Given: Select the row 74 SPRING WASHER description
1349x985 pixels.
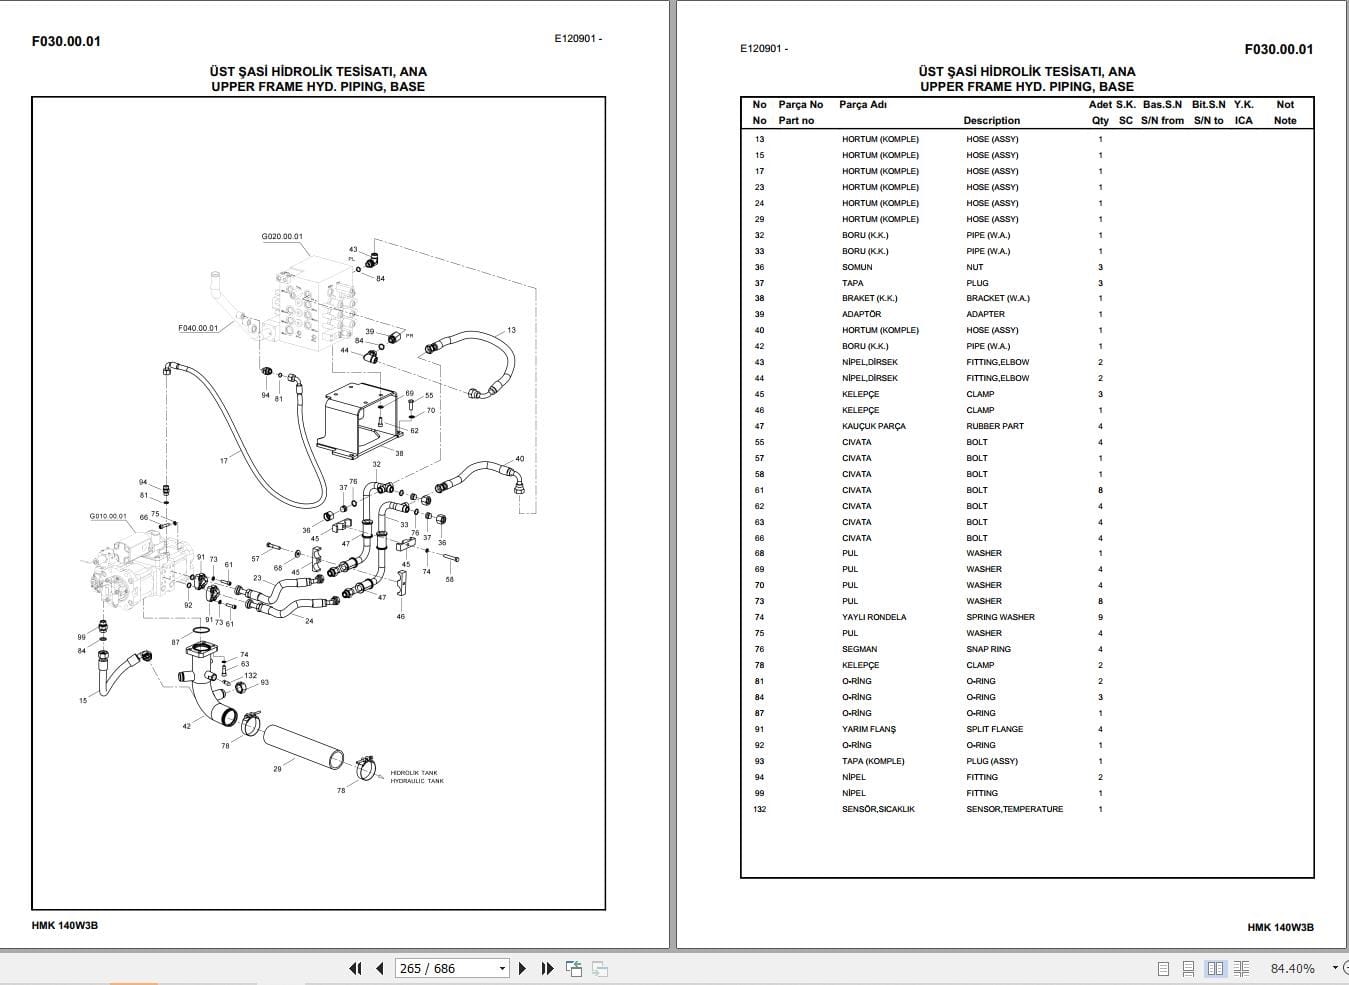Looking at the screenshot, I should [x=1000, y=617].
